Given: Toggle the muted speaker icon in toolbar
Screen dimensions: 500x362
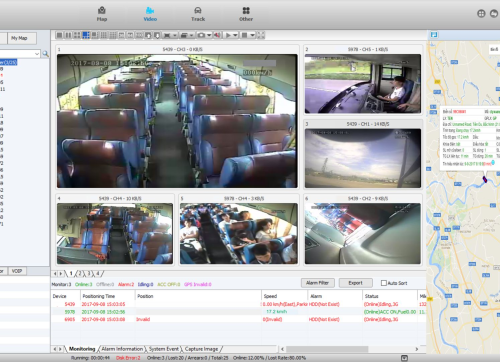Looking at the screenshot, I should (x=217, y=35).
